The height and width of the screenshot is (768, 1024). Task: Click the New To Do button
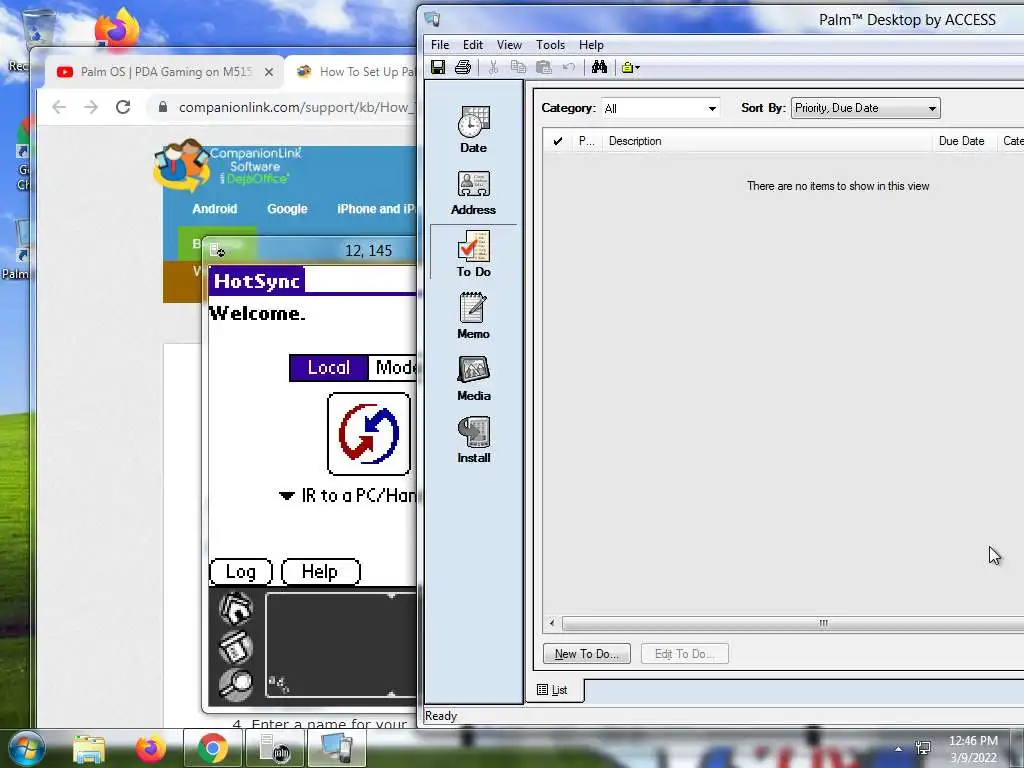click(x=586, y=654)
